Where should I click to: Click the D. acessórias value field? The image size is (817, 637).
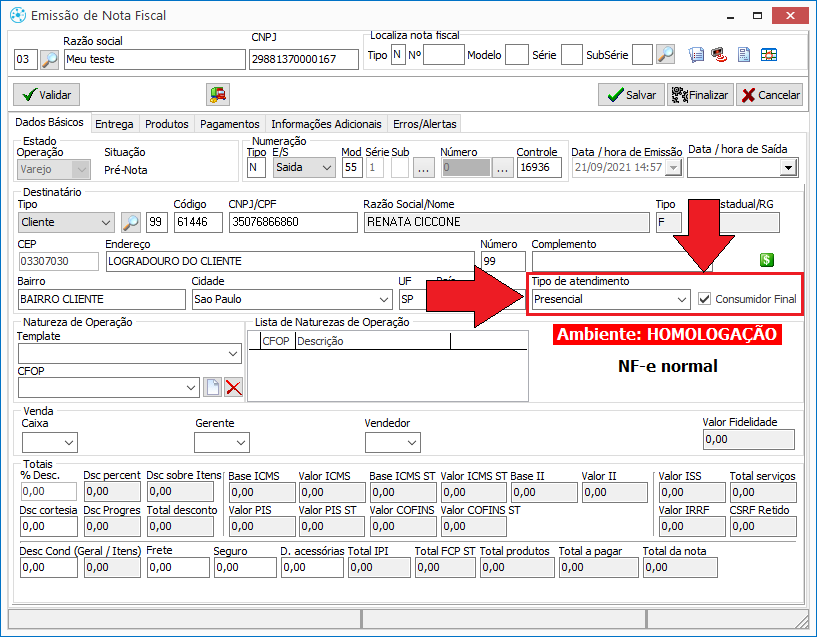(x=312, y=568)
